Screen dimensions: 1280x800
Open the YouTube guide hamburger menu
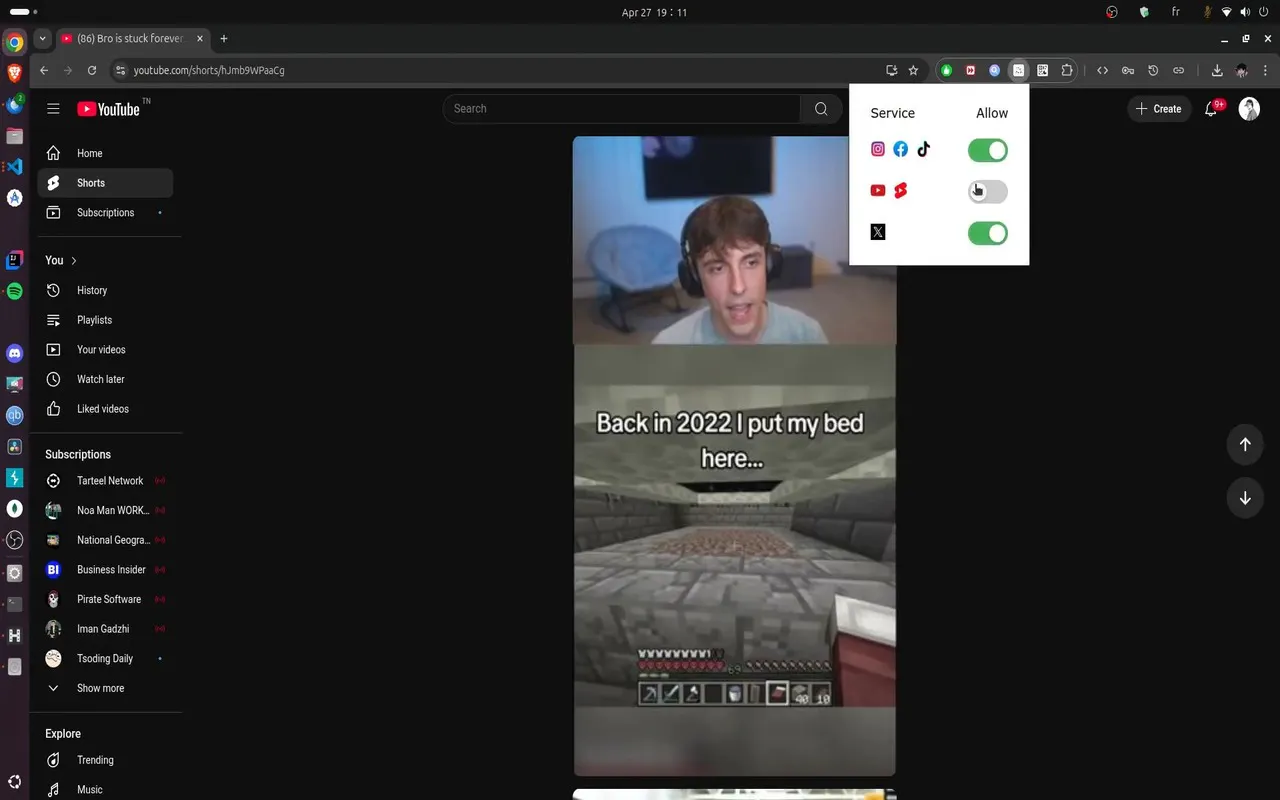tap(53, 109)
